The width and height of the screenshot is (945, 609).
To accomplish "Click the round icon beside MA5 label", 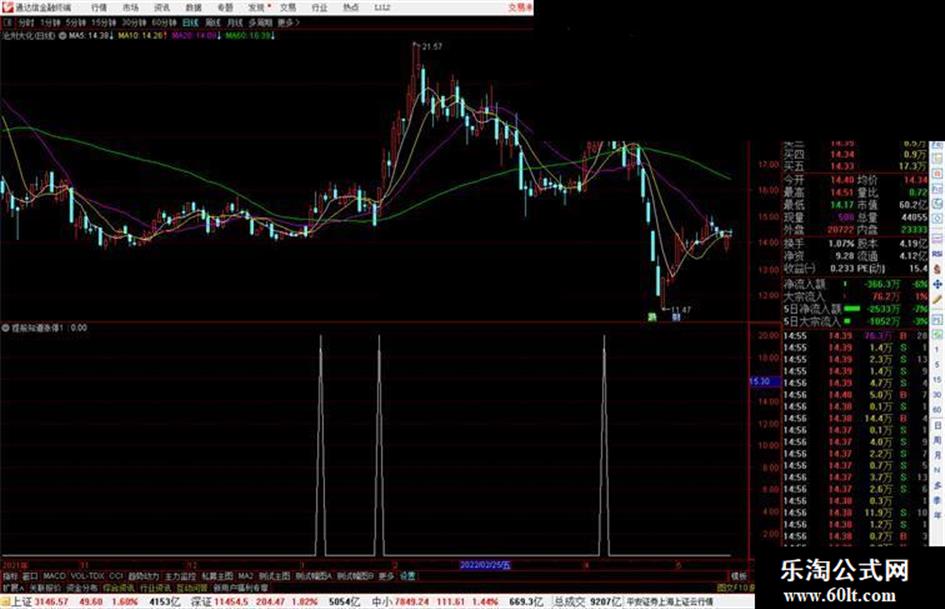I will click(63, 36).
